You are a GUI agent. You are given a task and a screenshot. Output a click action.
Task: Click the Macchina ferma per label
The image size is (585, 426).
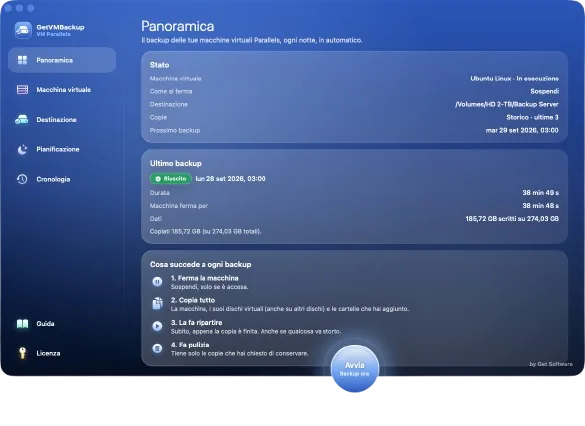coord(178,206)
